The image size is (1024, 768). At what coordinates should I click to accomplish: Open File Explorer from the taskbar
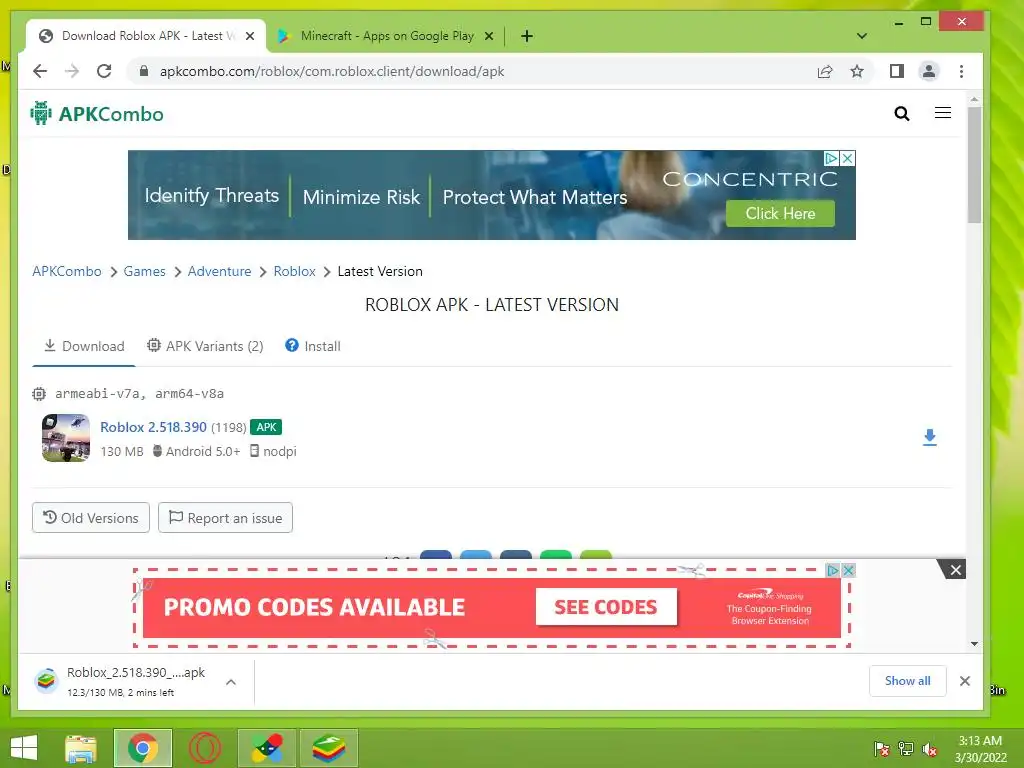[81, 748]
